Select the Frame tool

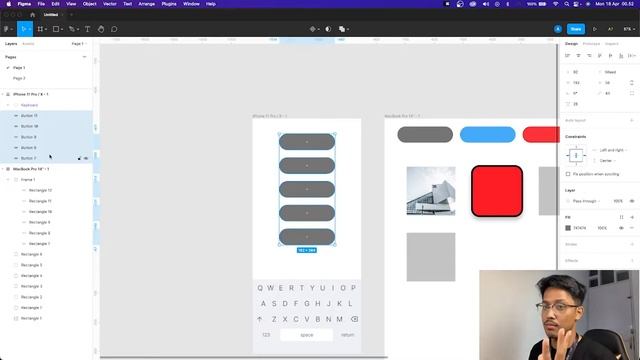pyautogui.click(x=40, y=29)
